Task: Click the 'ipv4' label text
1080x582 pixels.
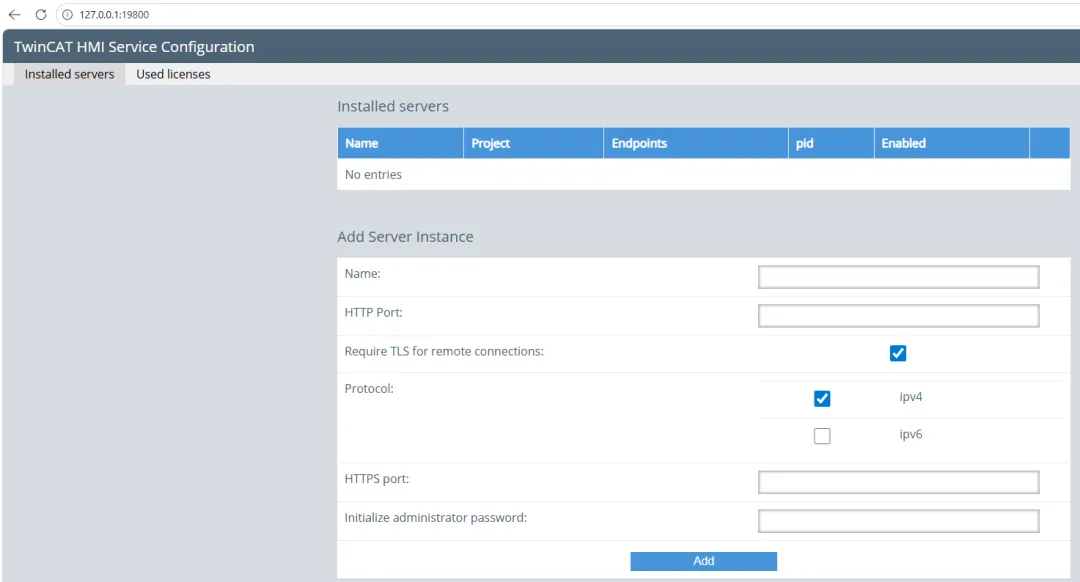Action: click(911, 397)
